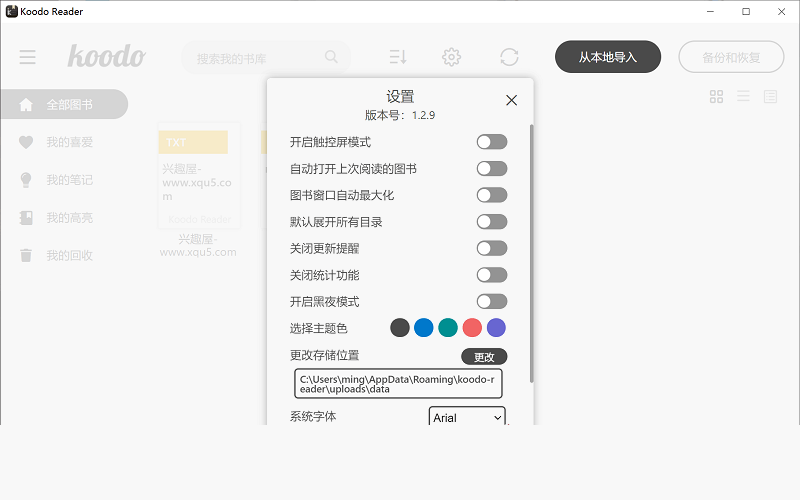Click the 搜索我的书库 search field
This screenshot has width=800, height=500.
pos(255,58)
